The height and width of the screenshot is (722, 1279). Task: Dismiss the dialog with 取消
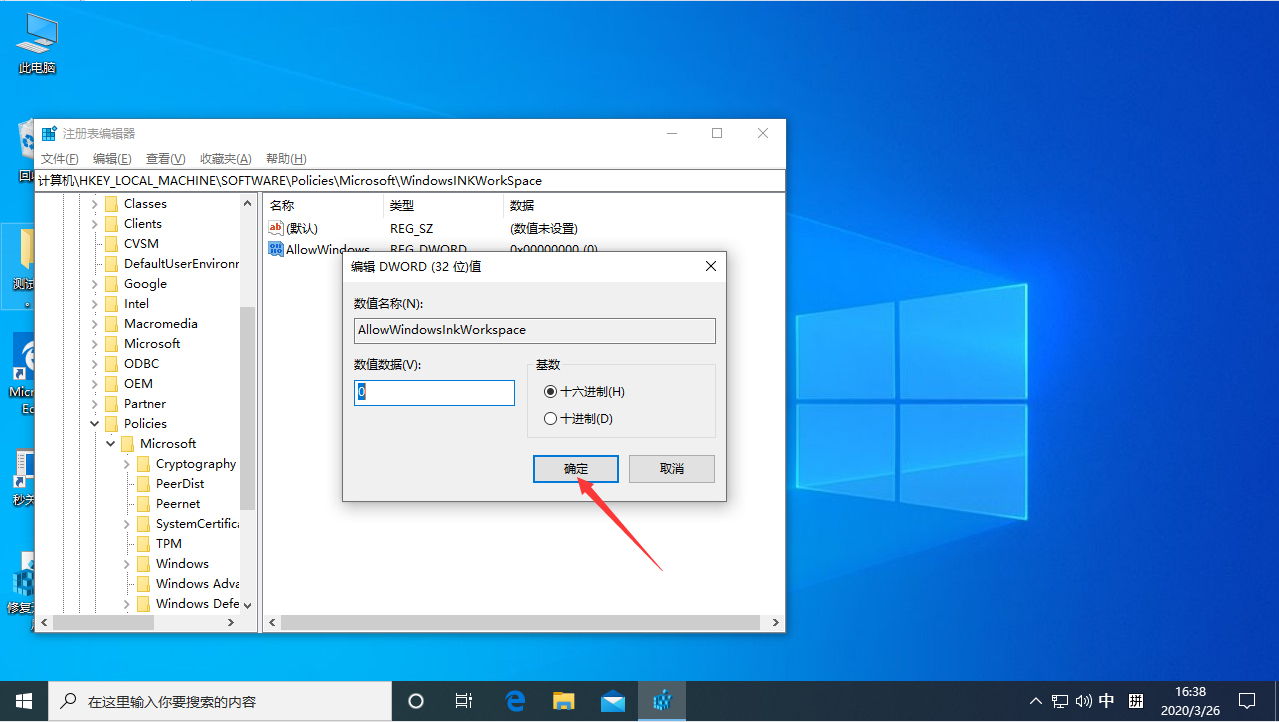tap(671, 468)
